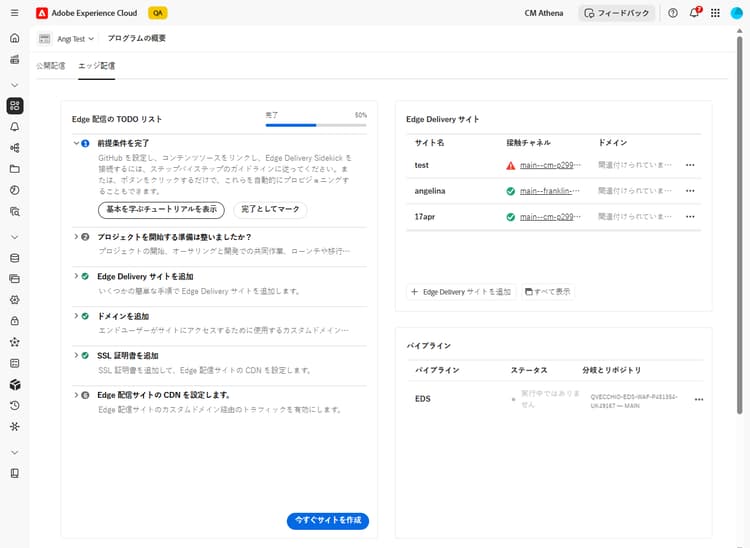Open main--cm-p299 link in test row

(x=550, y=165)
